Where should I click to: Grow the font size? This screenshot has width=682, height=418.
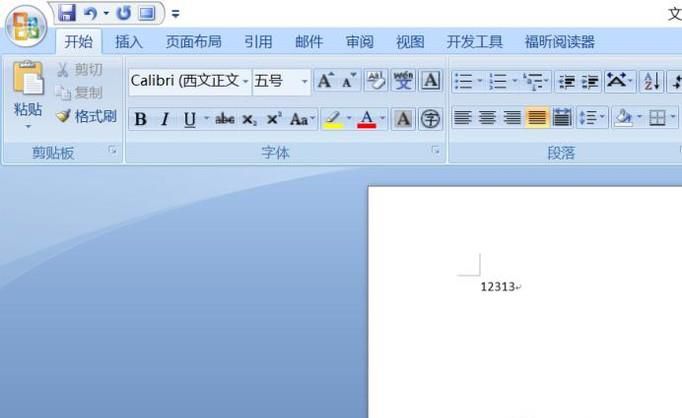tap(325, 80)
